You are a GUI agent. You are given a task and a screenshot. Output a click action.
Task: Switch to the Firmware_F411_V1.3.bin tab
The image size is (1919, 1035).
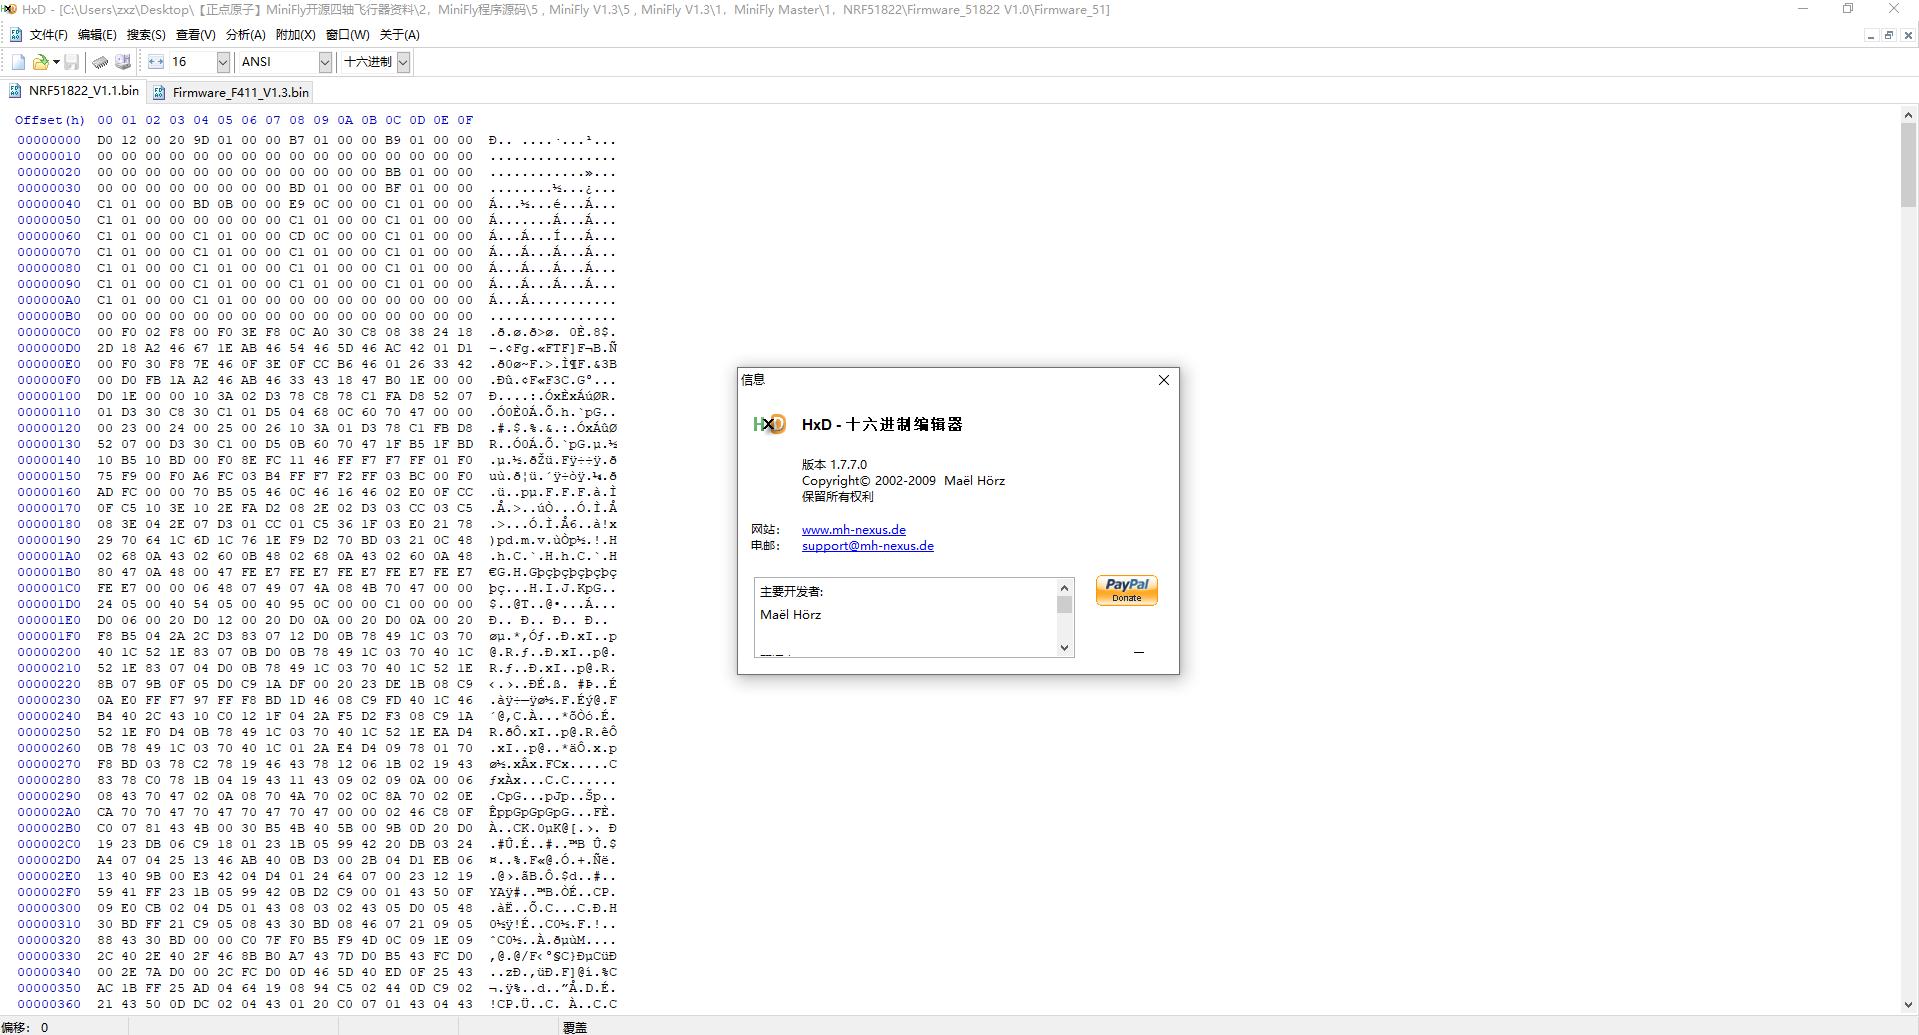click(x=231, y=92)
